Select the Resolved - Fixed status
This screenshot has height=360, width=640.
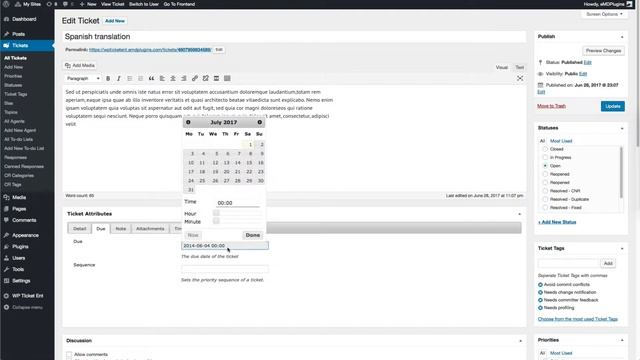pos(545,207)
